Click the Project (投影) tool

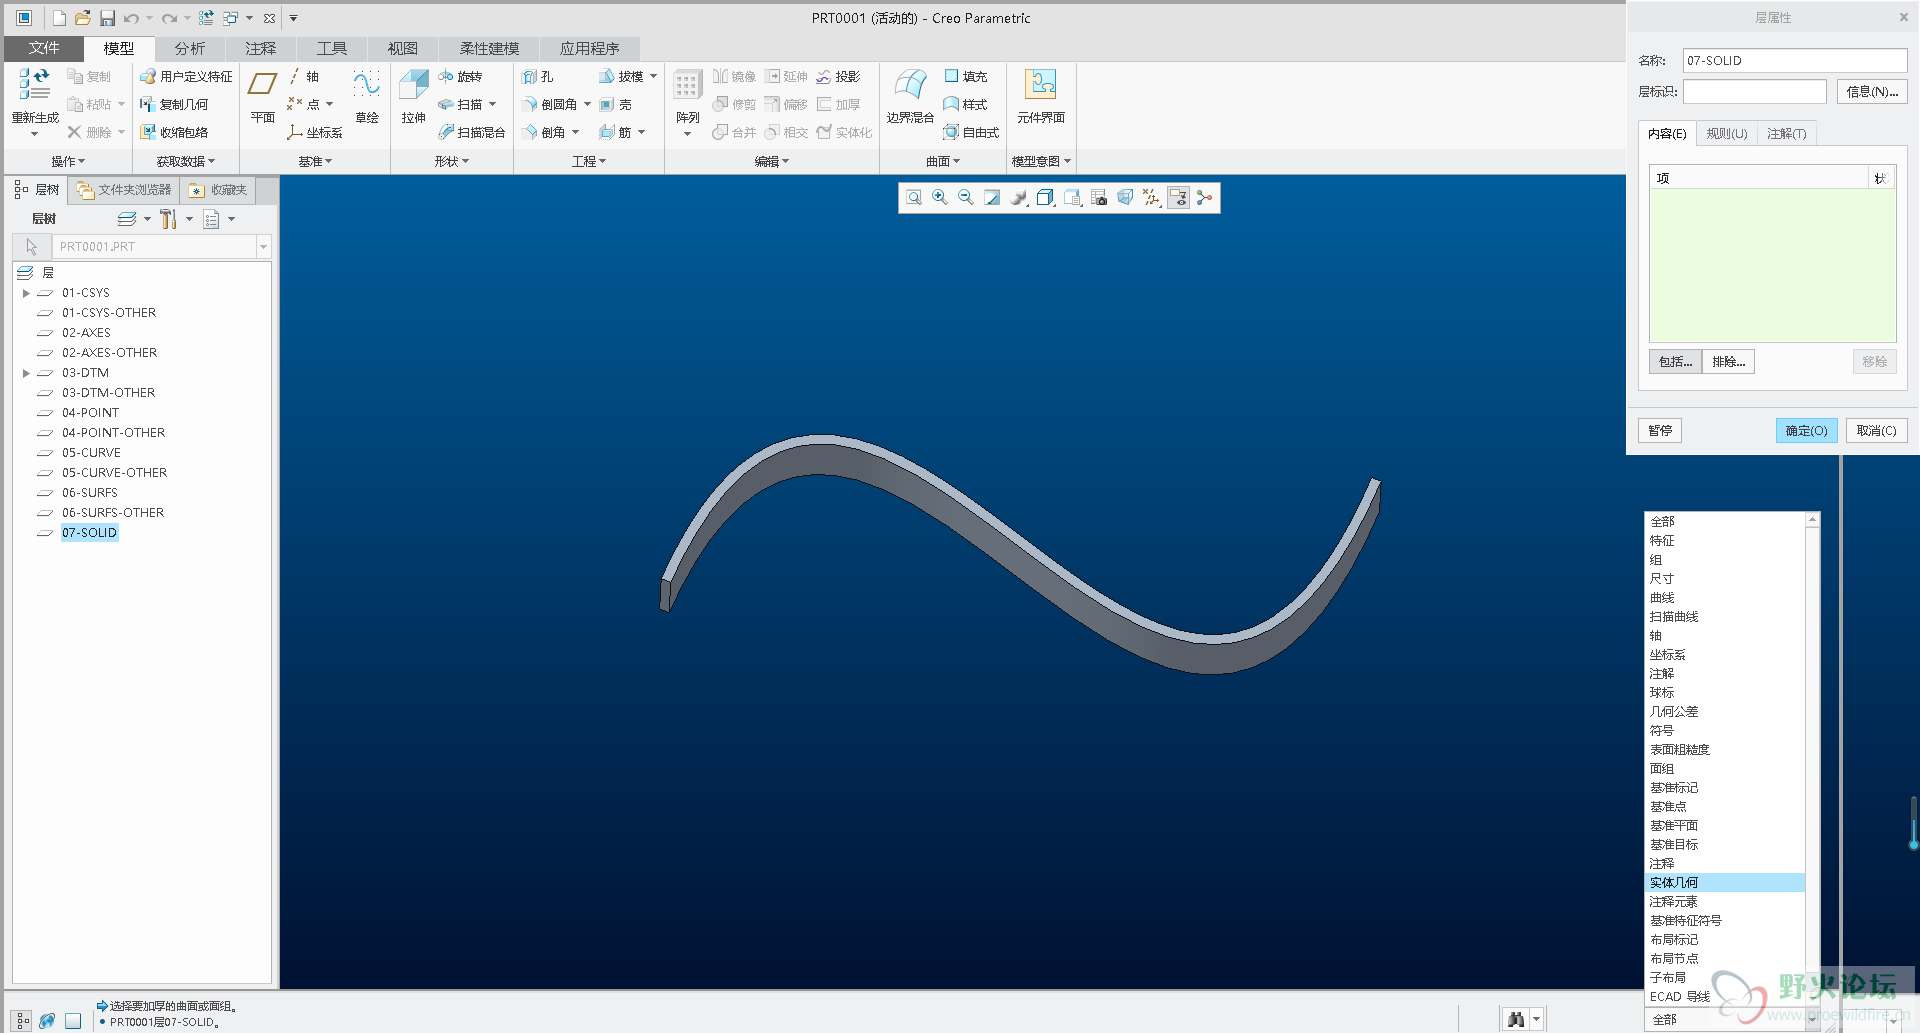click(838, 77)
